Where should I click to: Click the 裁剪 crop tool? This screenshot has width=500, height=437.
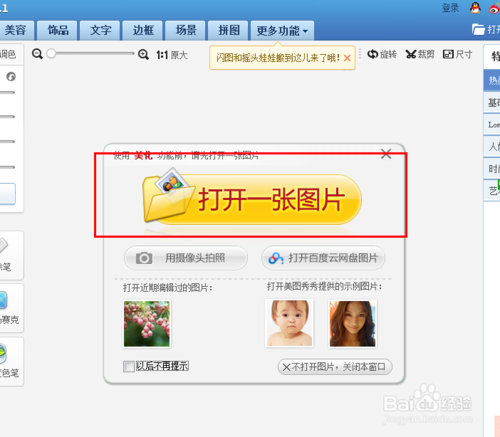pyautogui.click(x=420, y=54)
